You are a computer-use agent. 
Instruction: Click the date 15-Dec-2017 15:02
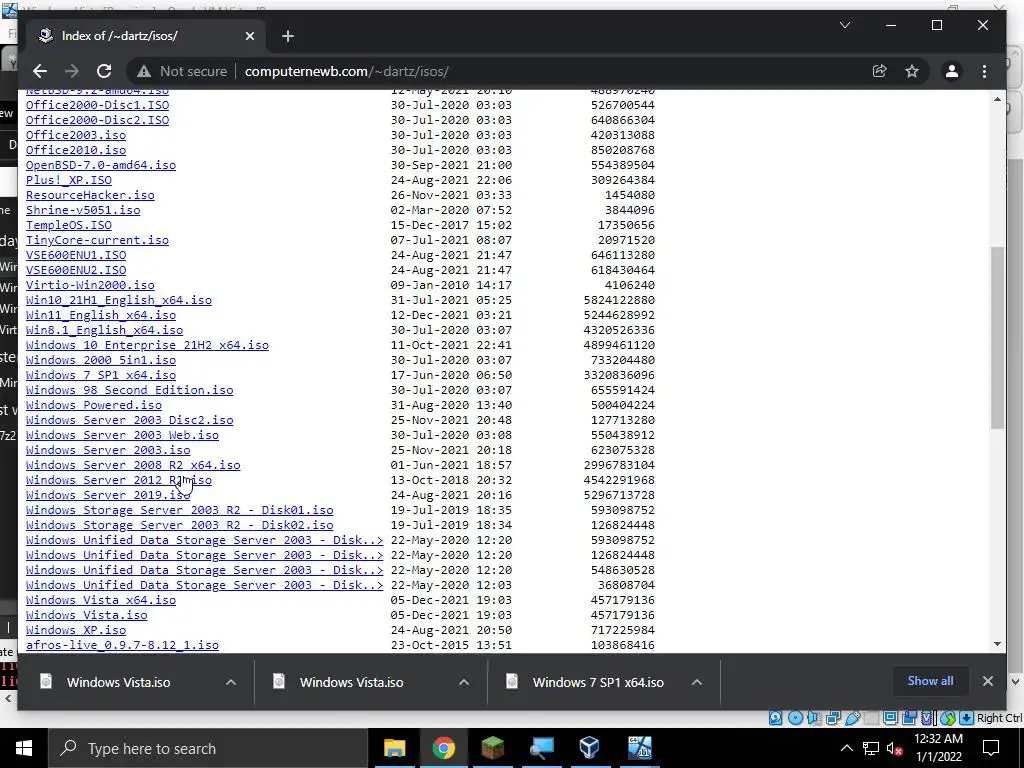[x=451, y=225]
